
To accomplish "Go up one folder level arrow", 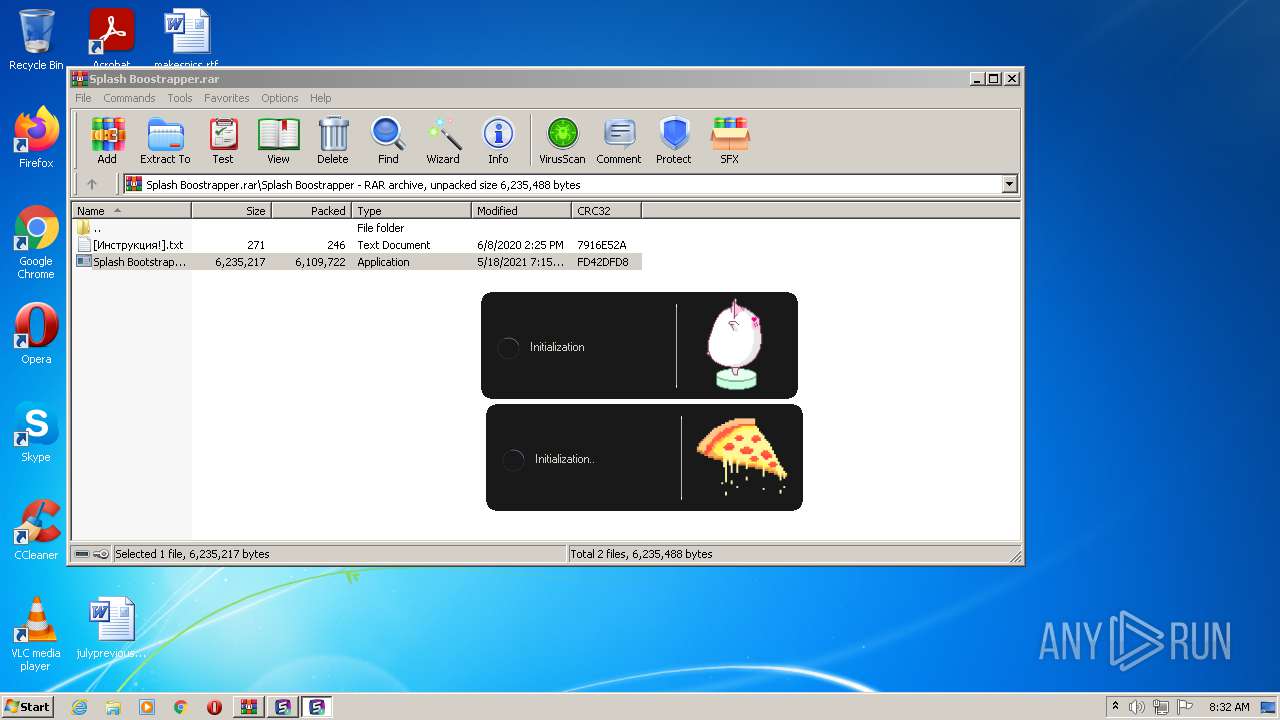I will point(92,184).
